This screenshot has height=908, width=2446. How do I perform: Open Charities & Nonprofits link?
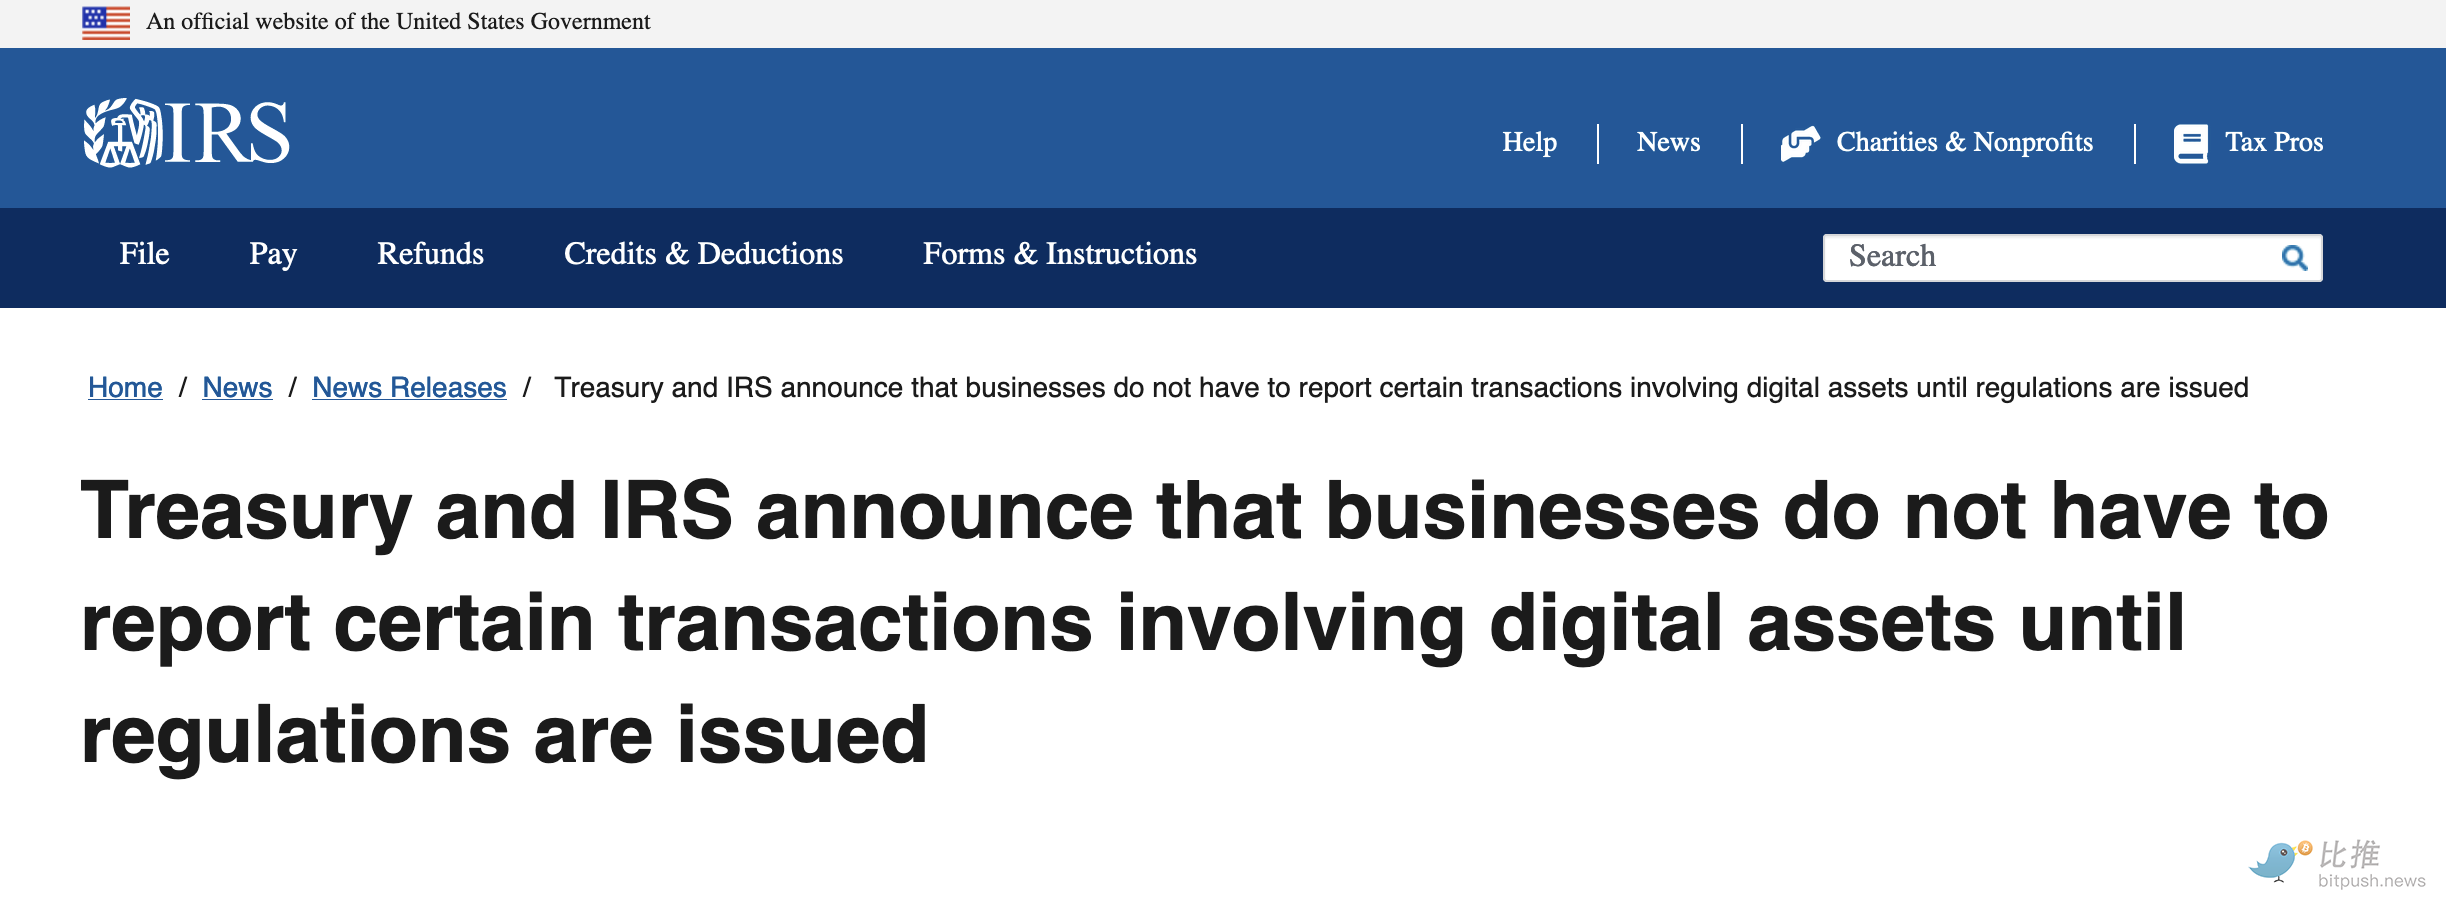click(1964, 142)
